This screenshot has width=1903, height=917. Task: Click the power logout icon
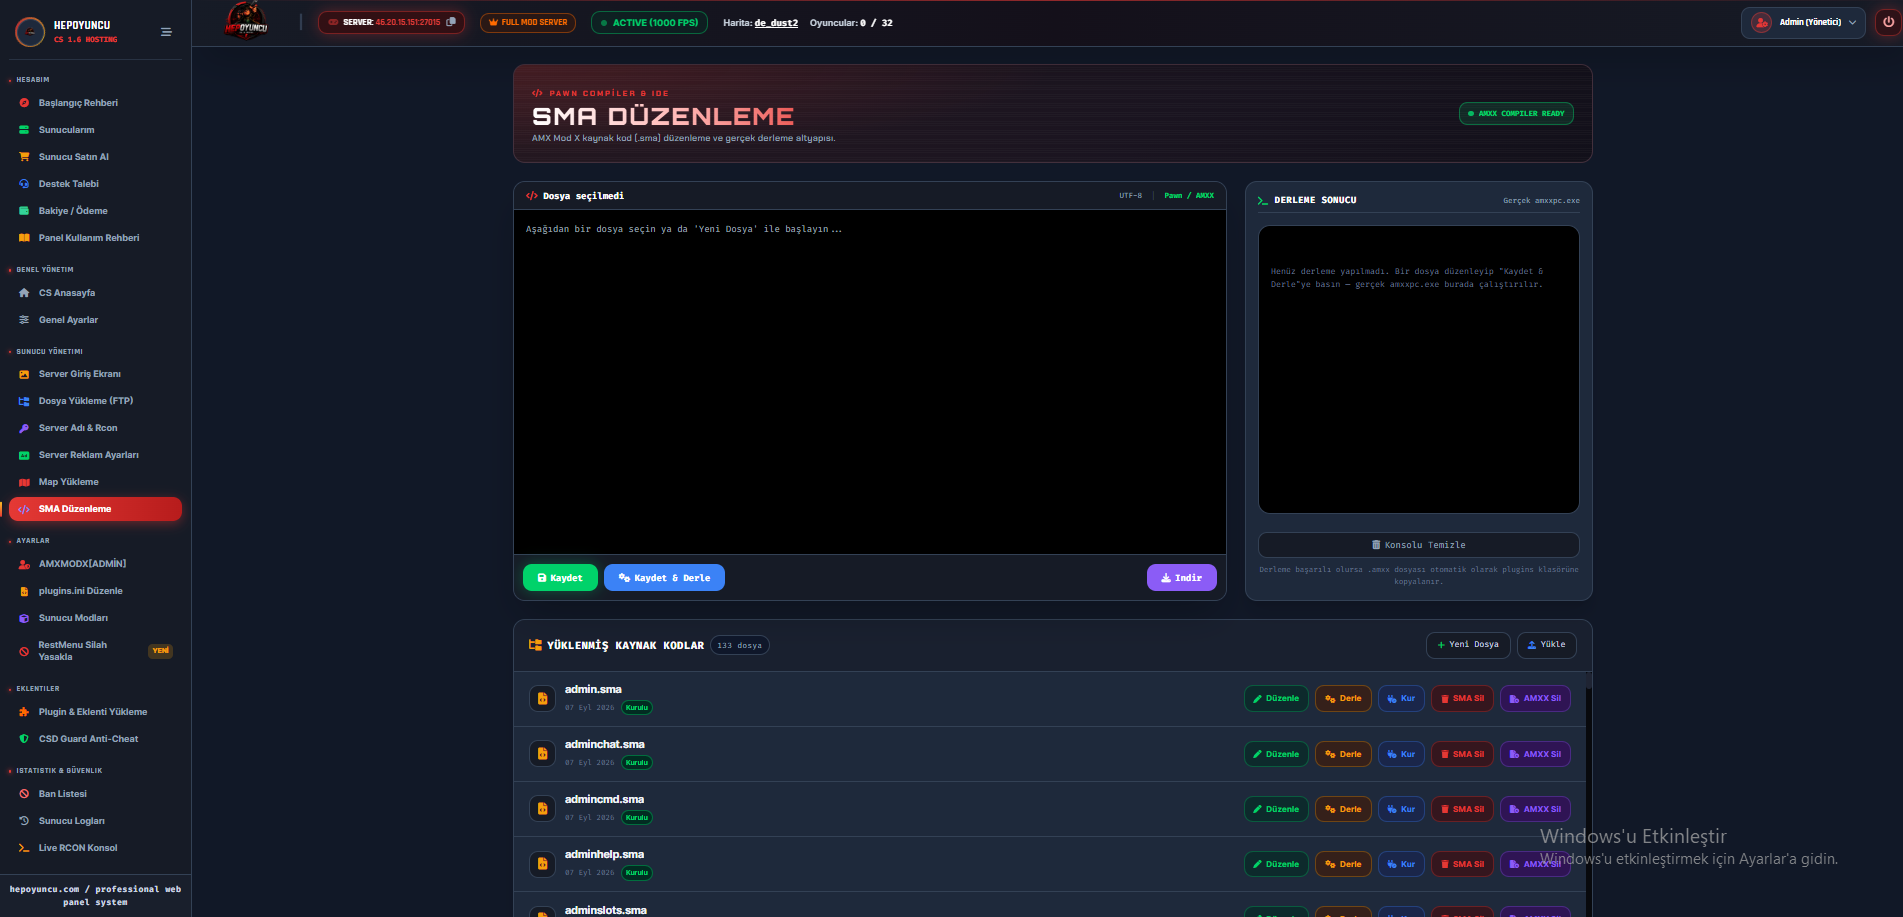1888,22
